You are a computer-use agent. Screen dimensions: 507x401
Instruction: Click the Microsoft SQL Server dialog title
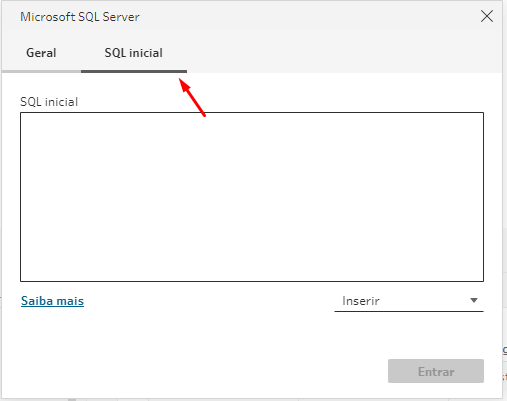pyautogui.click(x=80, y=17)
